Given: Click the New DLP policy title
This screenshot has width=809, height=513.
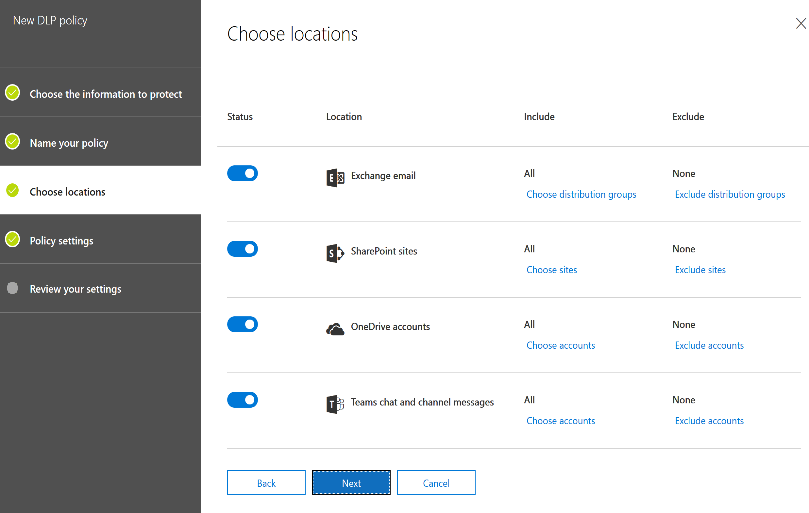Looking at the screenshot, I should [x=50, y=21].
